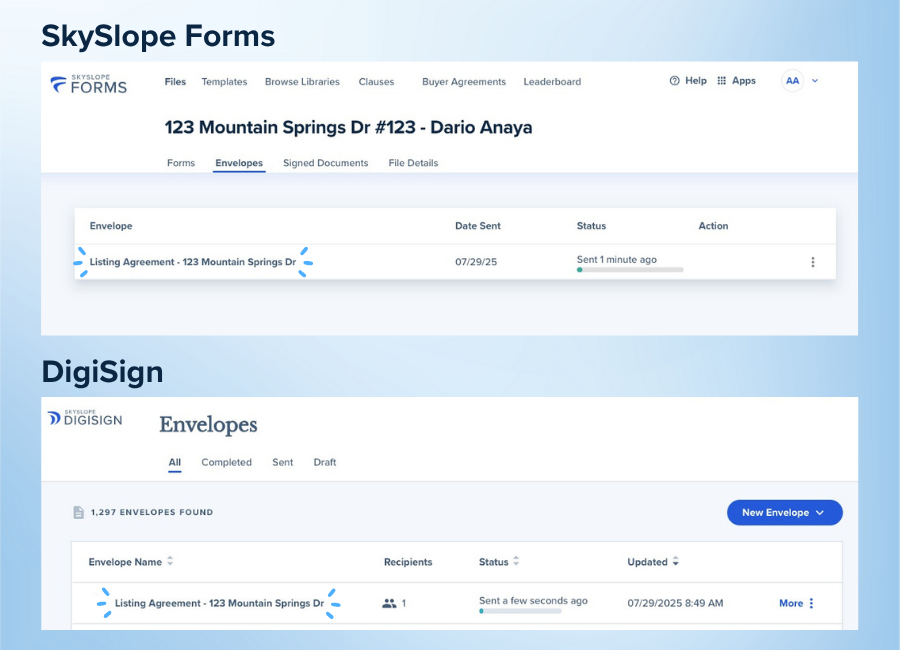The width and height of the screenshot is (900, 650).
Task: Click the Sent a few seconds ago progress bar
Action: click(x=520, y=612)
